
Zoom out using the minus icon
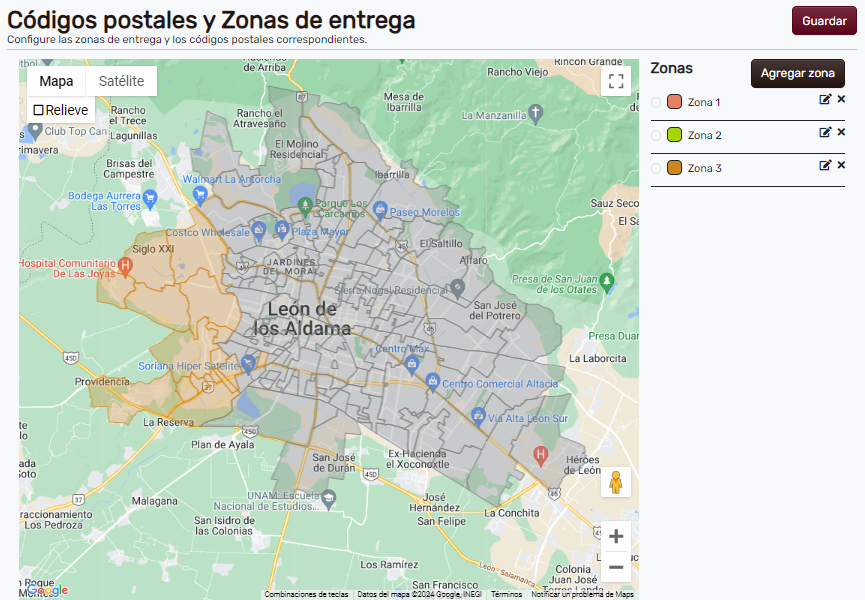point(616,567)
